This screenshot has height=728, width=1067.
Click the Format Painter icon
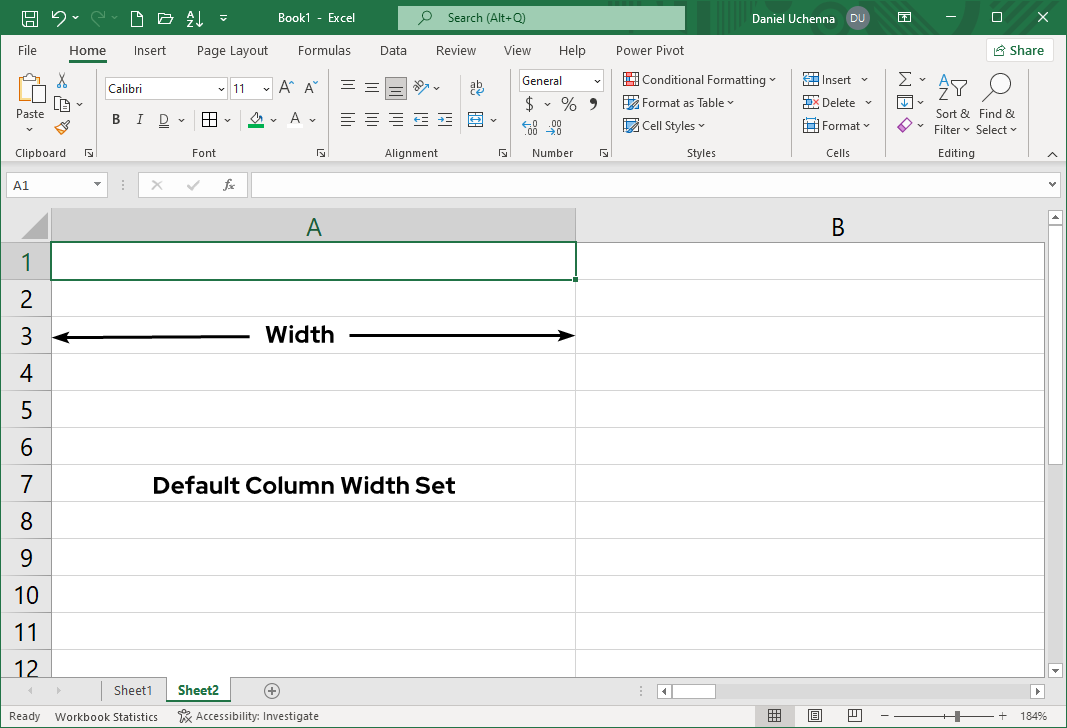click(x=61, y=127)
